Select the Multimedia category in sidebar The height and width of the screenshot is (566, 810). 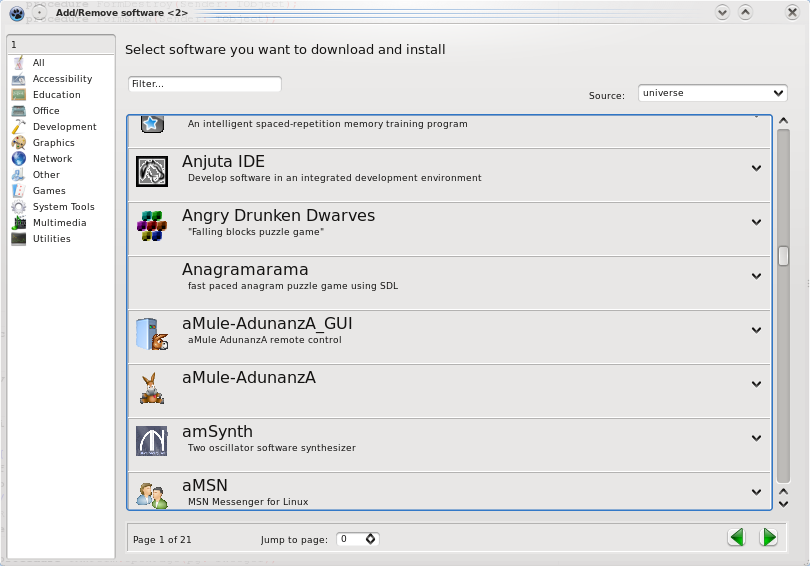point(59,223)
